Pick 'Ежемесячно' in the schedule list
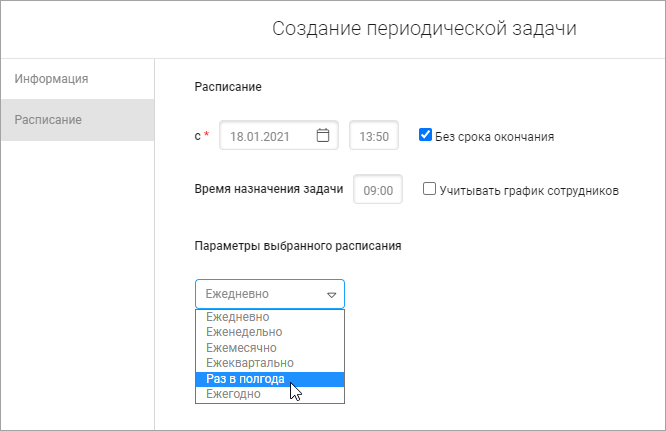666x431 pixels. click(x=241, y=348)
